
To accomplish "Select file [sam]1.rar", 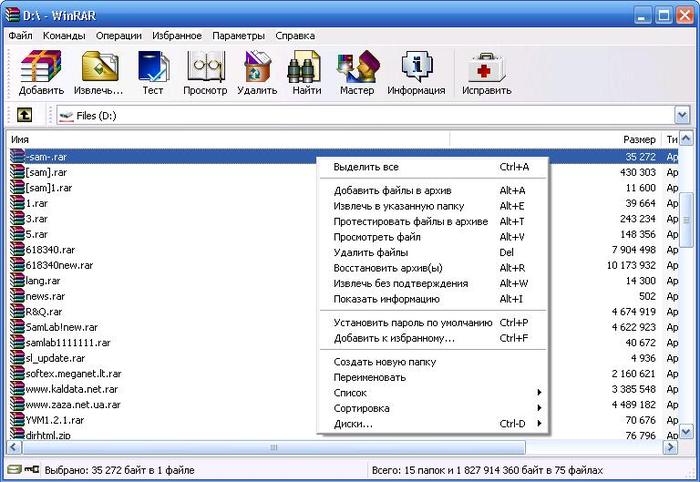I will pyautogui.click(x=49, y=188).
